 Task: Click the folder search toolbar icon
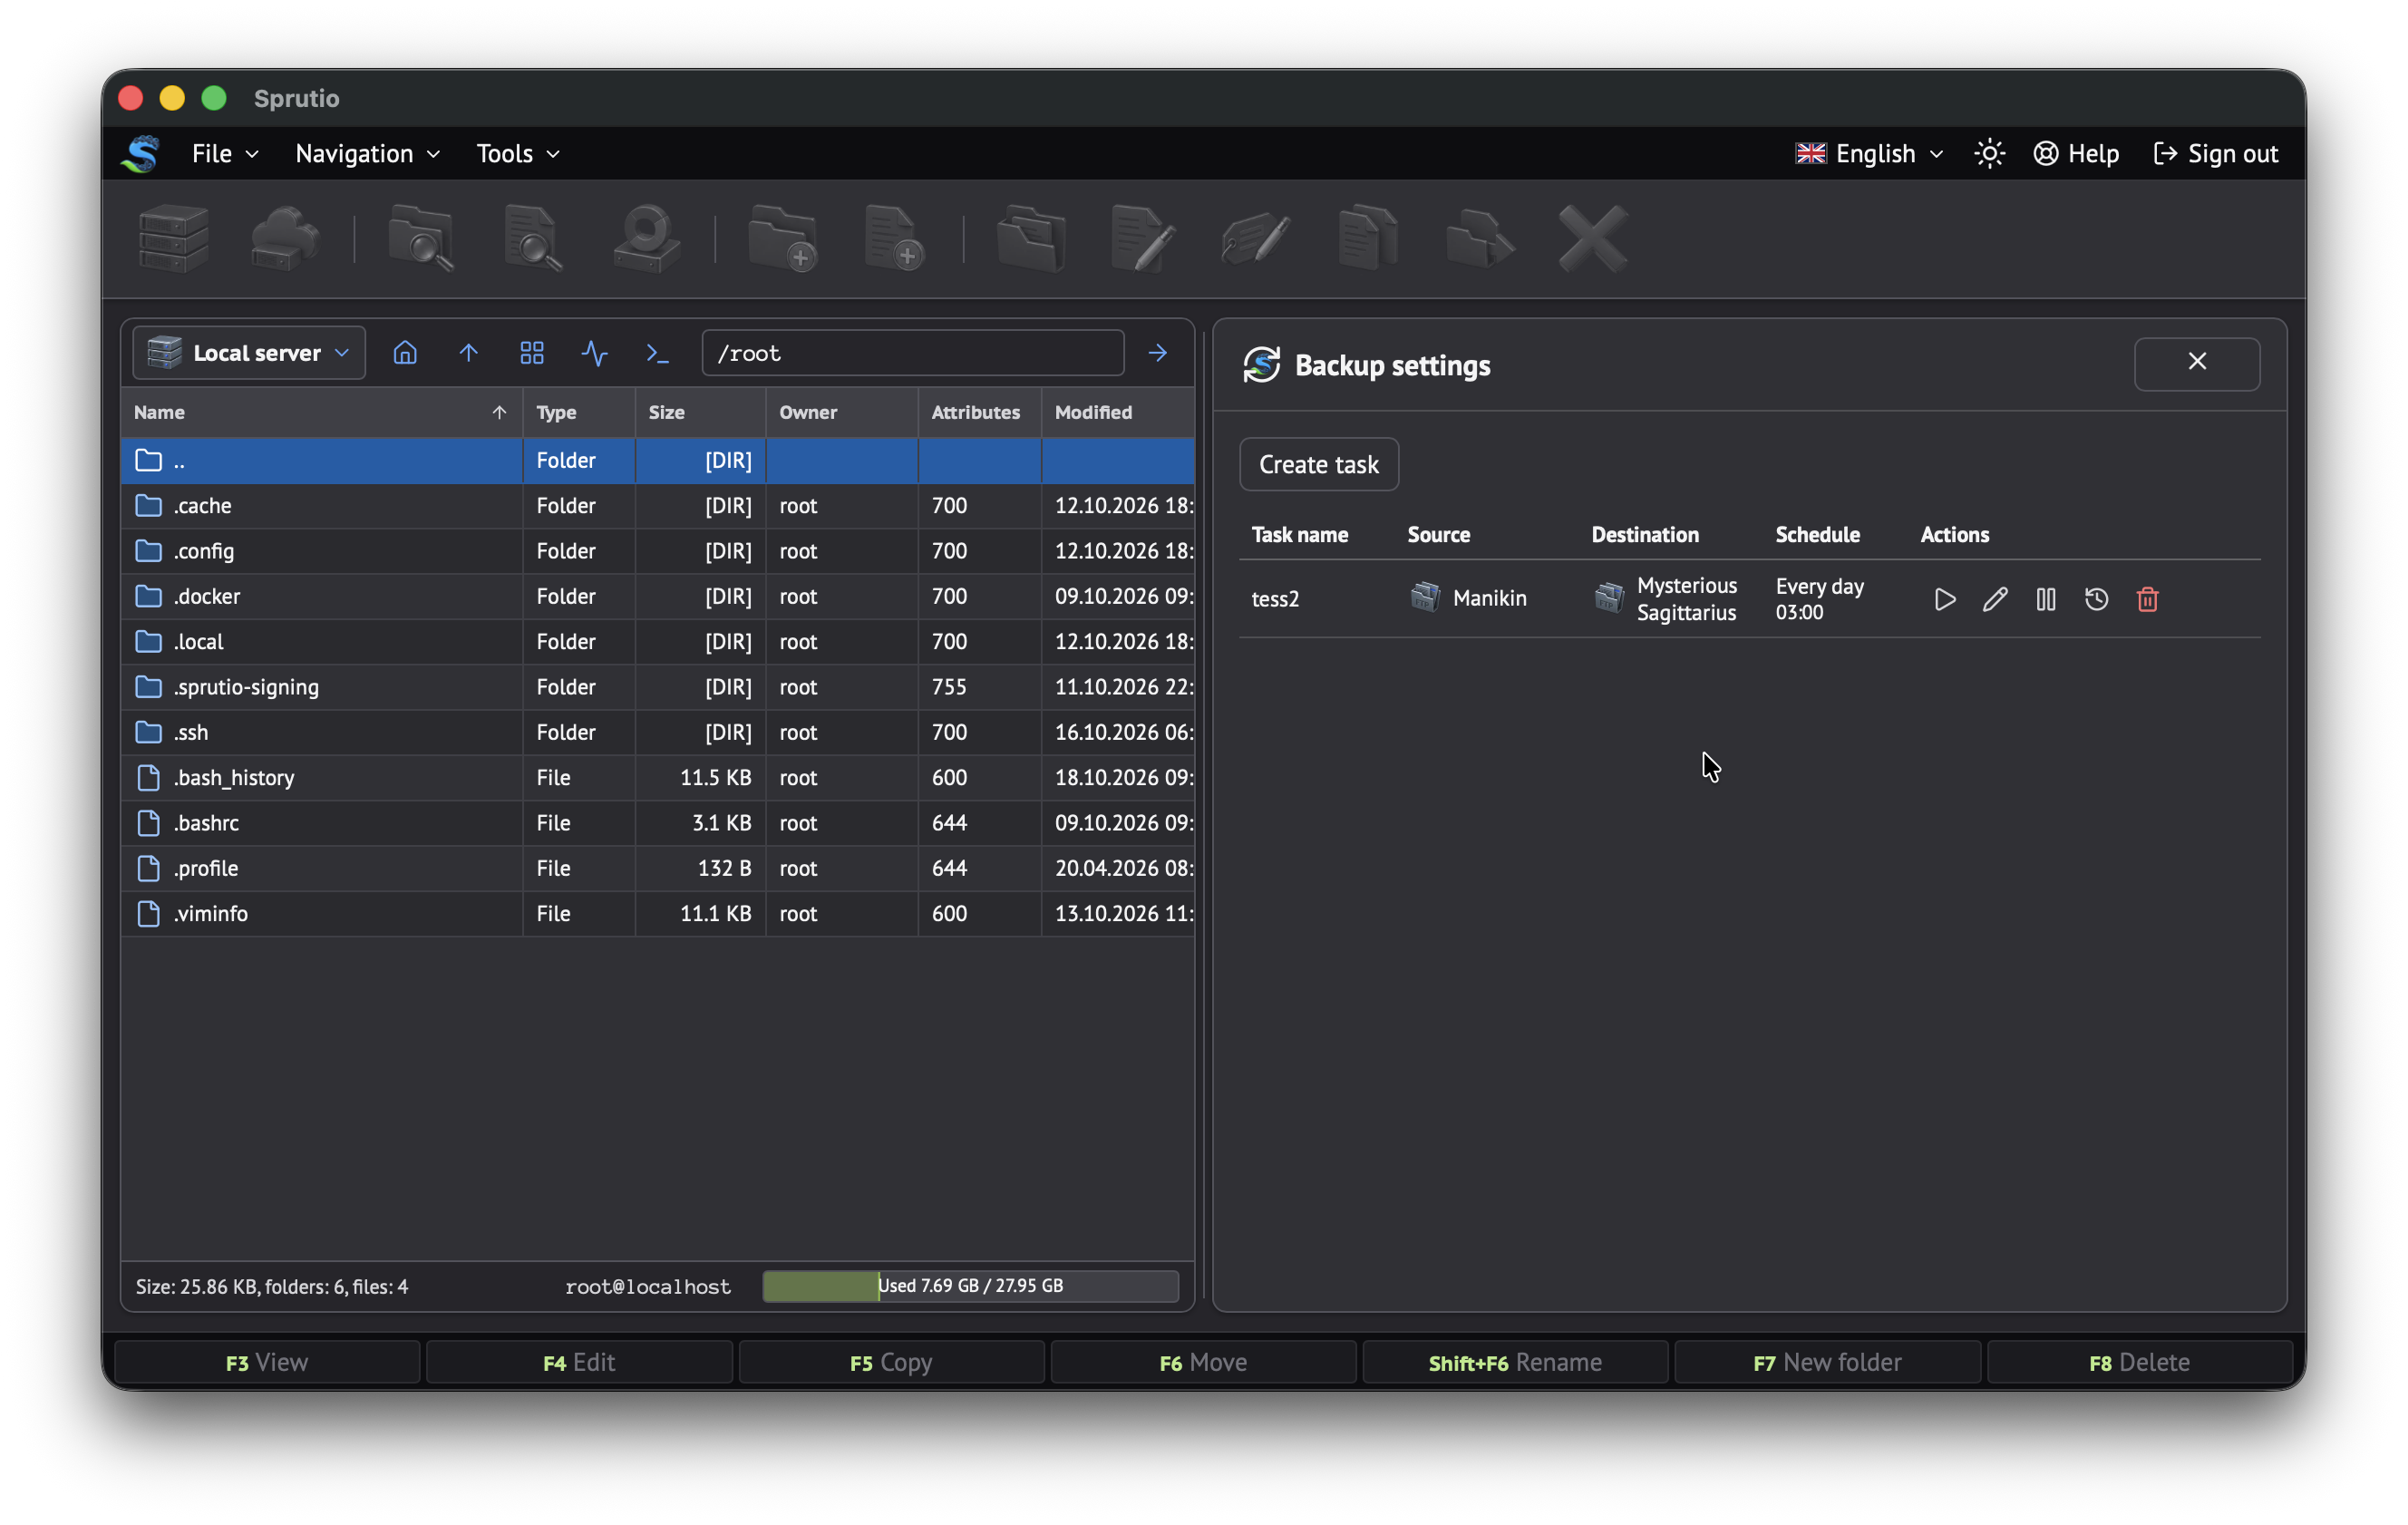tap(421, 238)
